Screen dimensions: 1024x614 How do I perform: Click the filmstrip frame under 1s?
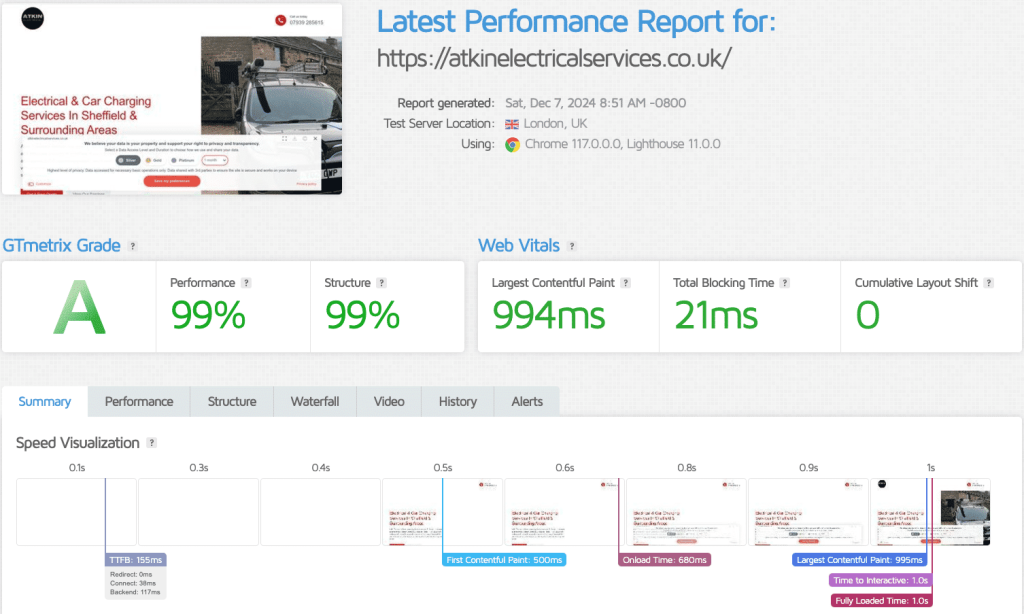931,512
